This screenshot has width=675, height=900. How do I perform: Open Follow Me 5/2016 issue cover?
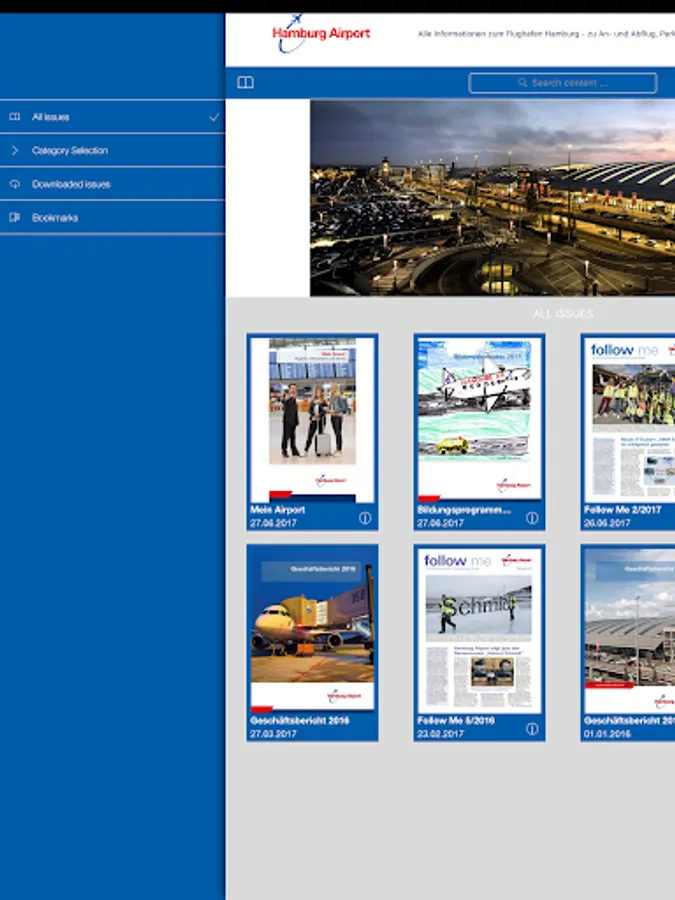(x=479, y=630)
